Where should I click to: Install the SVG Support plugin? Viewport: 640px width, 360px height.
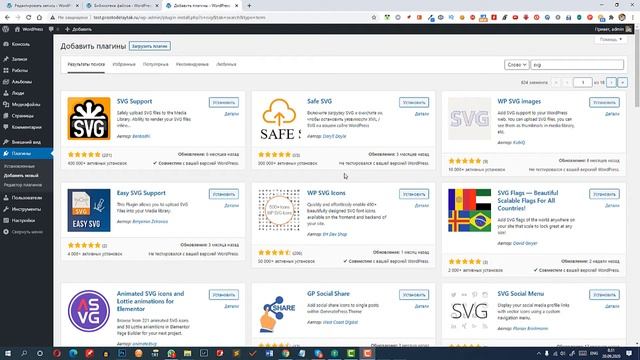coord(224,102)
